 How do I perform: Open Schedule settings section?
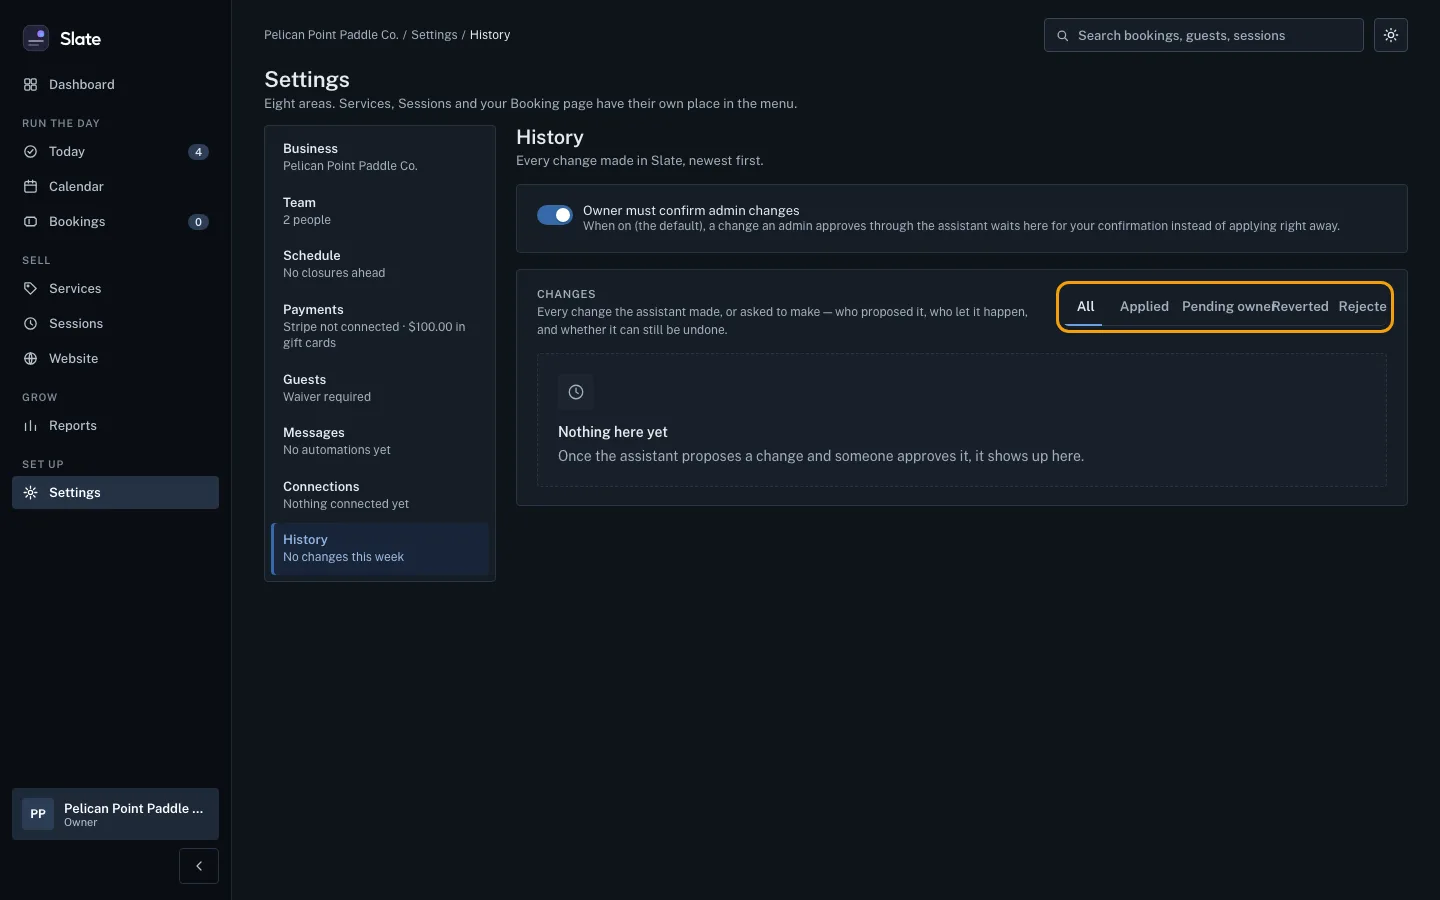pyautogui.click(x=380, y=264)
